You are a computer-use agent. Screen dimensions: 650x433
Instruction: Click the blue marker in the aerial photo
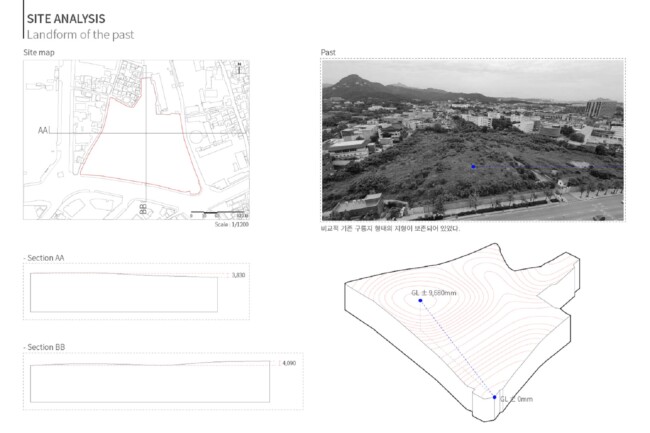point(473,167)
